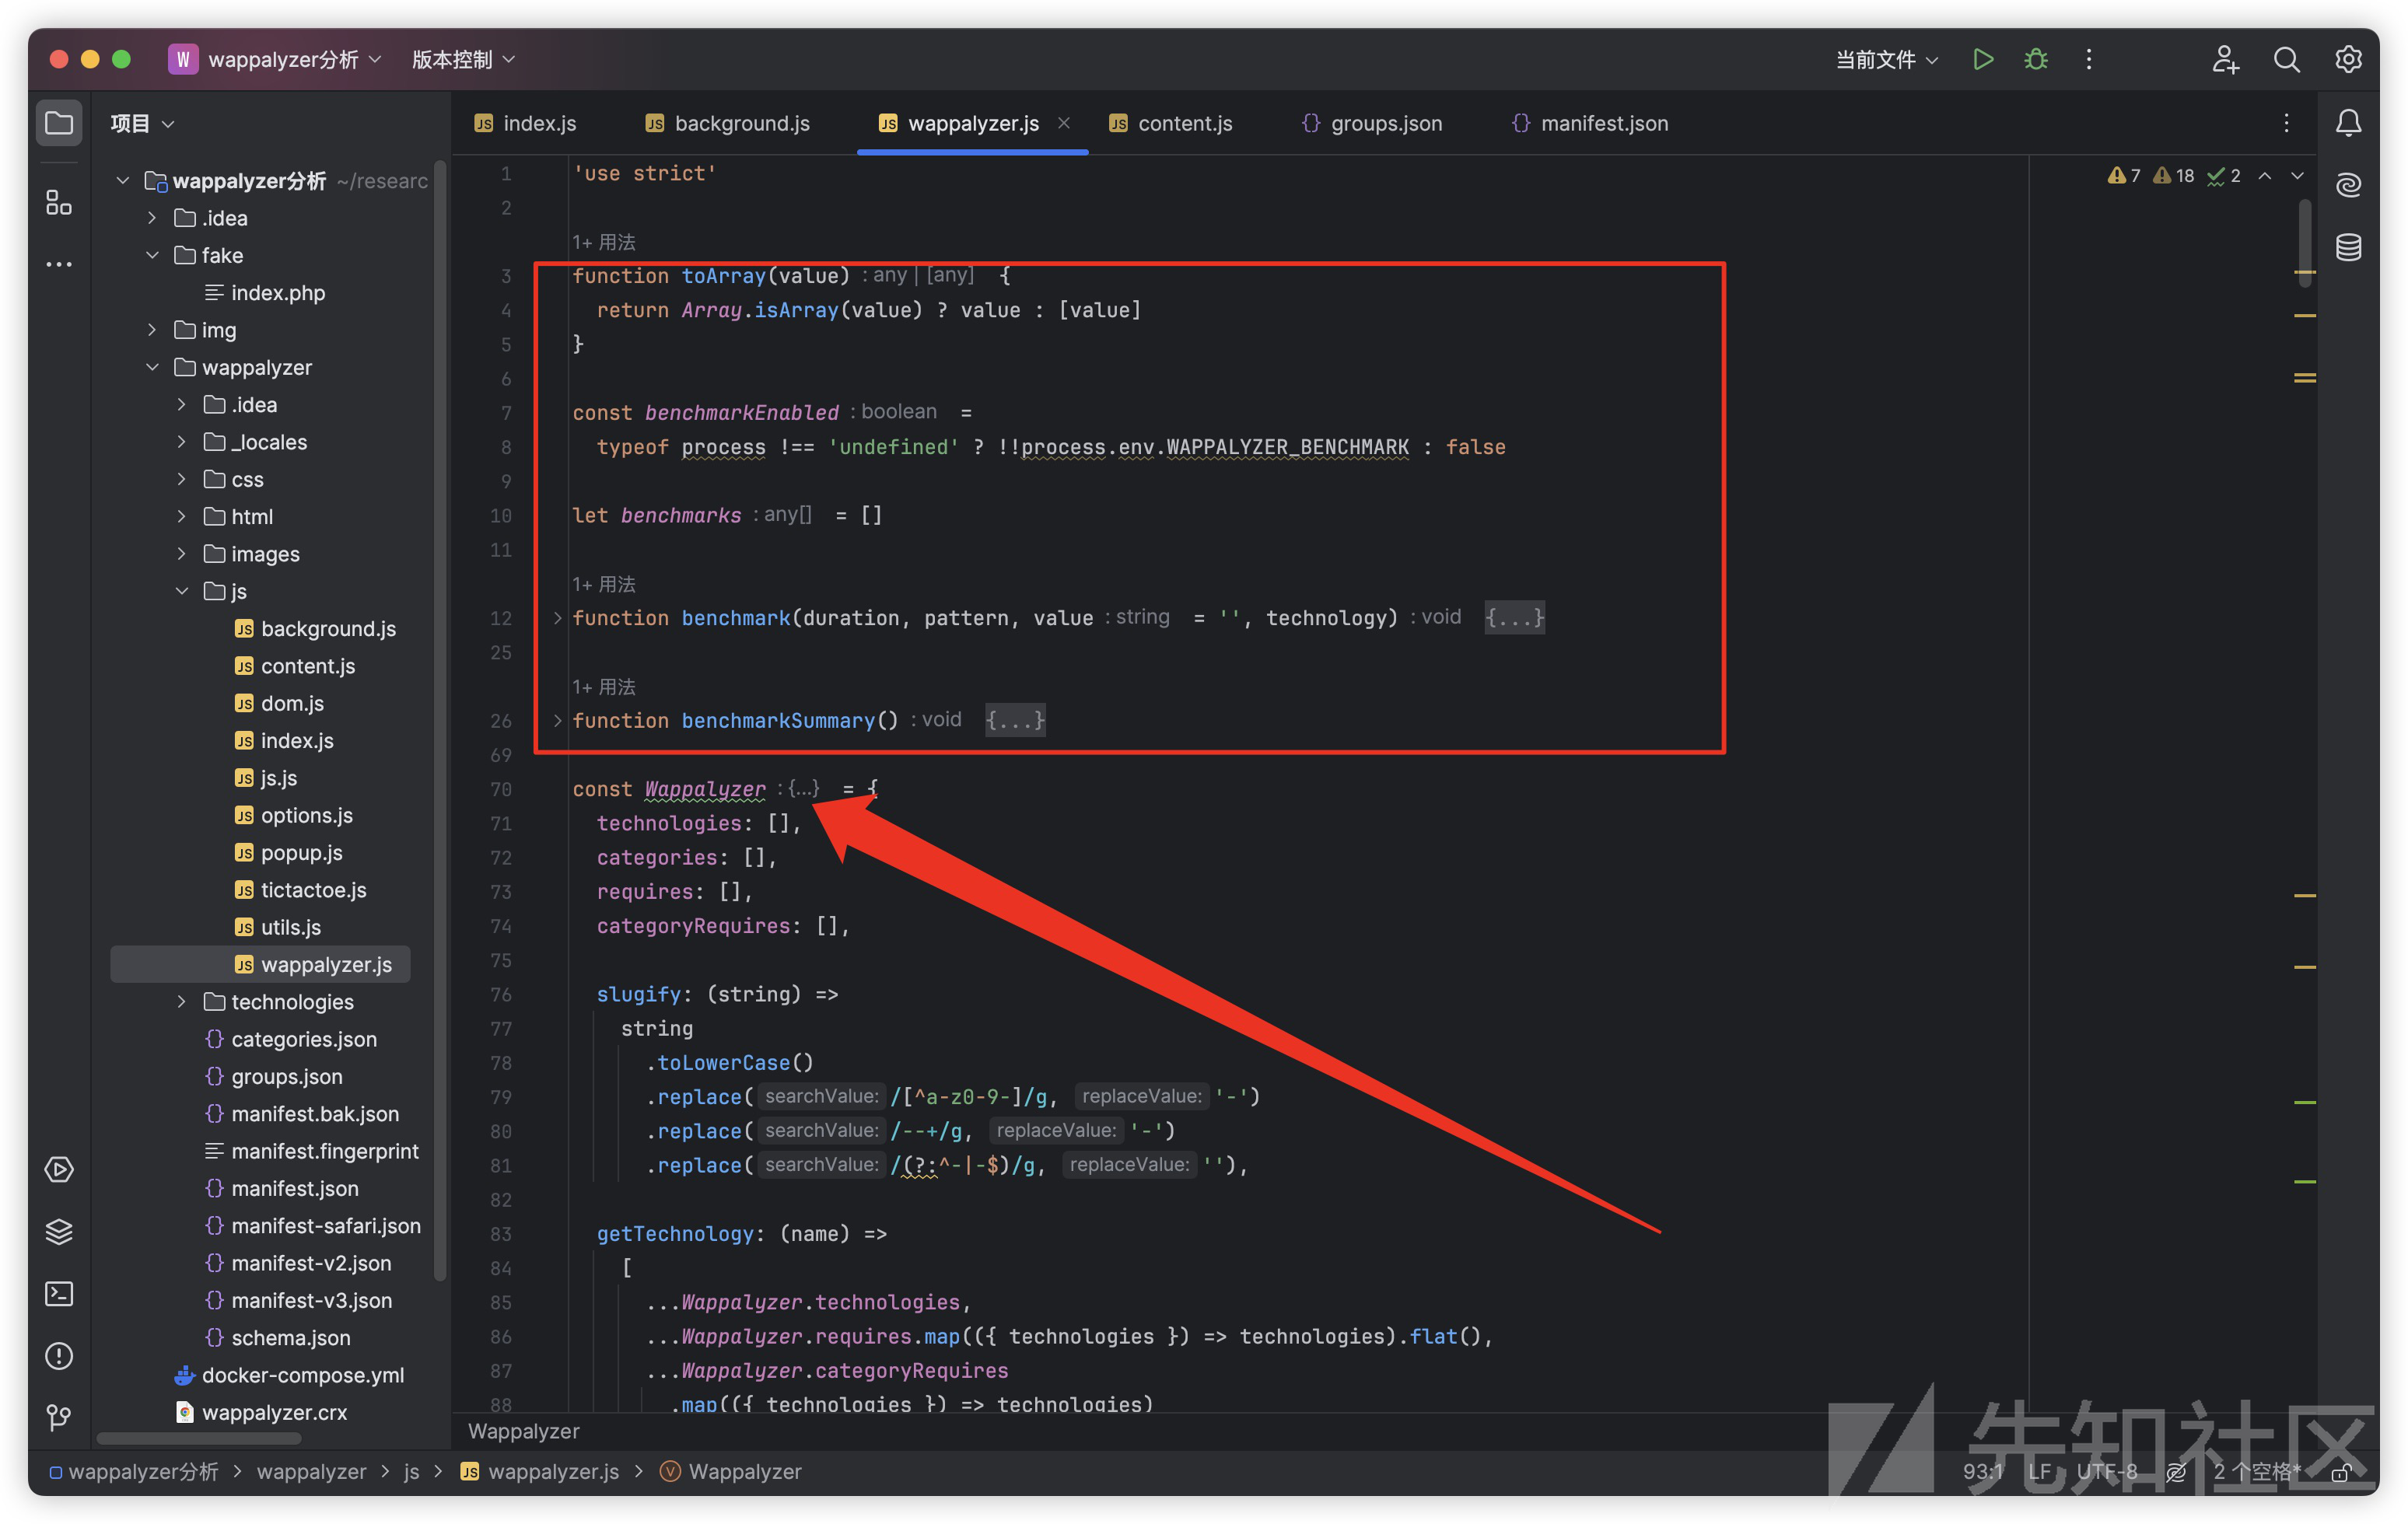Click the 1+ 用法 hint above toArray
The image size is (2408, 1524).
coord(604,242)
